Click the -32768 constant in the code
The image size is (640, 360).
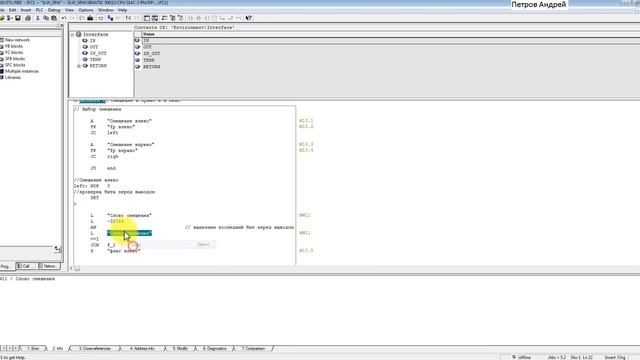pos(116,221)
